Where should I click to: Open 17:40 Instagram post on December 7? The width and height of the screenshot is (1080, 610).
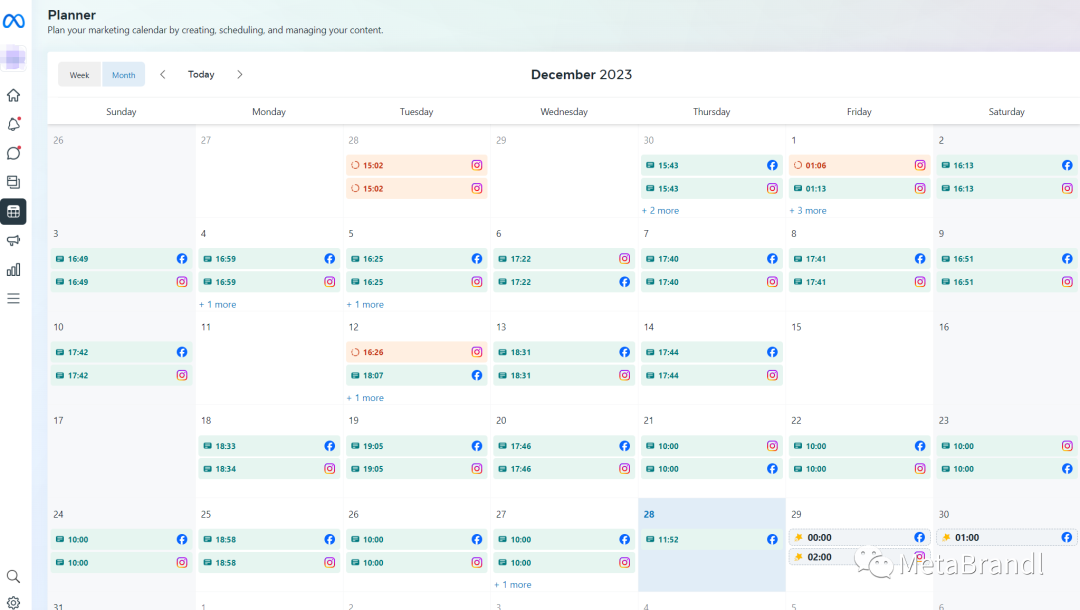pos(712,282)
